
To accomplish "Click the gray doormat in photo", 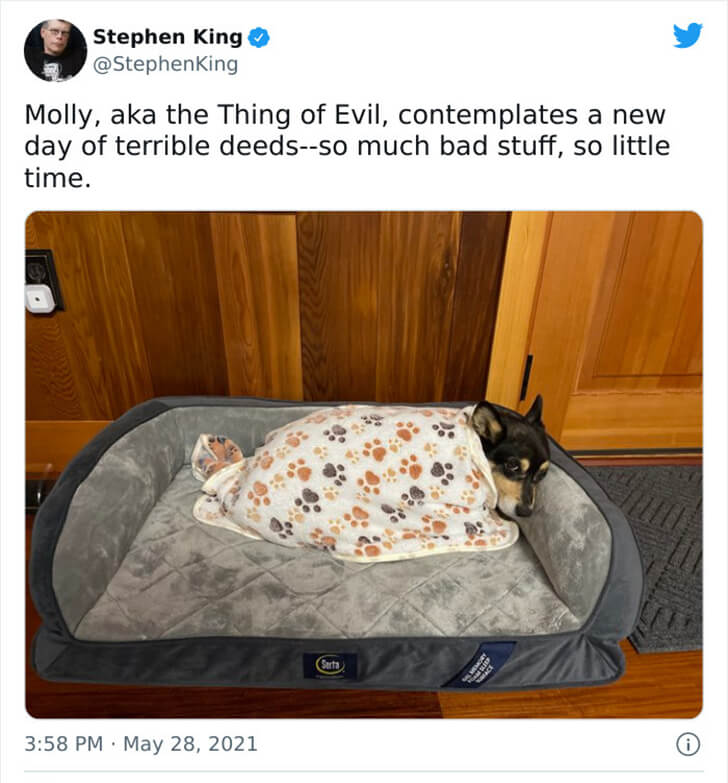I will (653, 556).
